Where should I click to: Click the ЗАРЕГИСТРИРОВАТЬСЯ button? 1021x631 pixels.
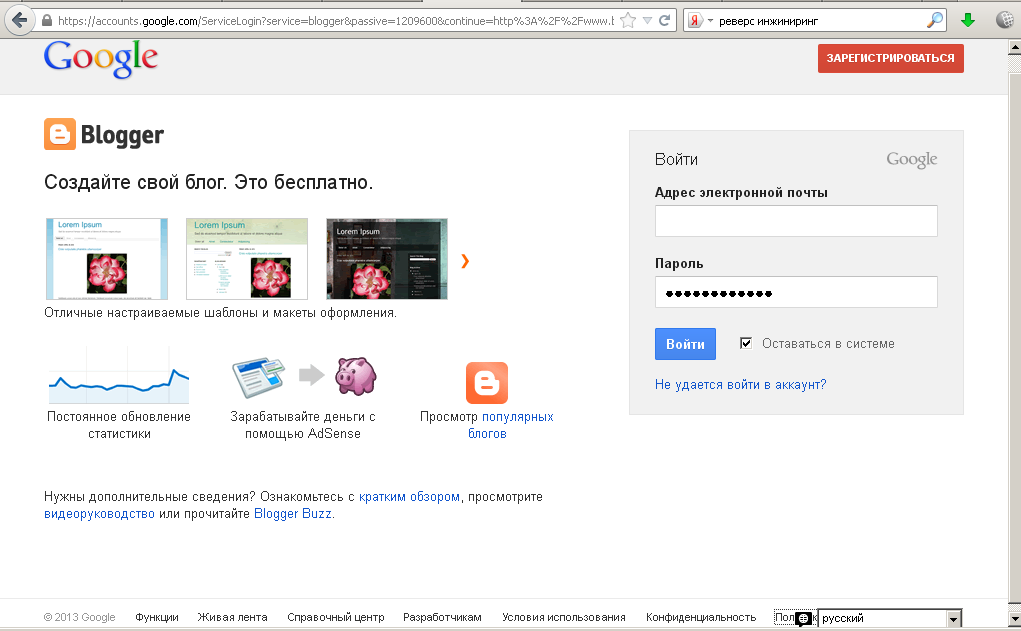point(891,58)
